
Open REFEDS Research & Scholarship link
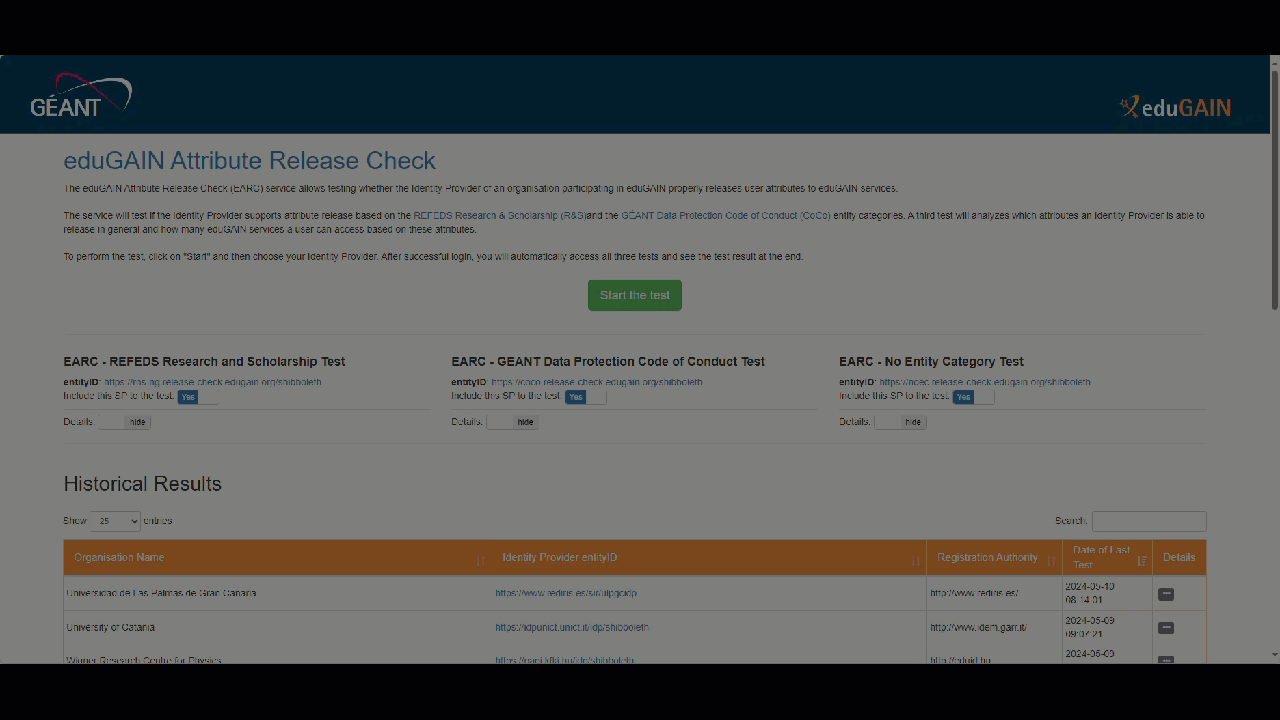click(499, 216)
